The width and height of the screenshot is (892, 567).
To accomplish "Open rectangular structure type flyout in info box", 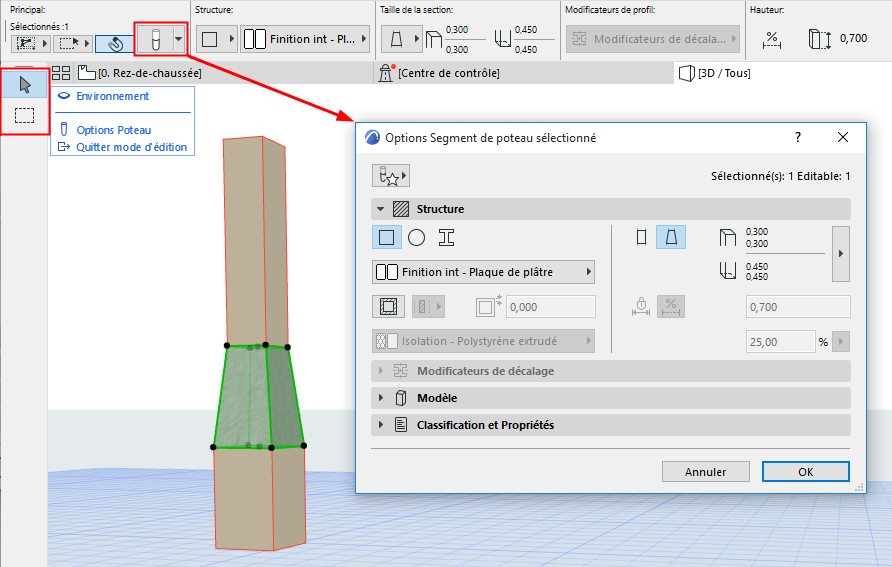I will coord(217,39).
